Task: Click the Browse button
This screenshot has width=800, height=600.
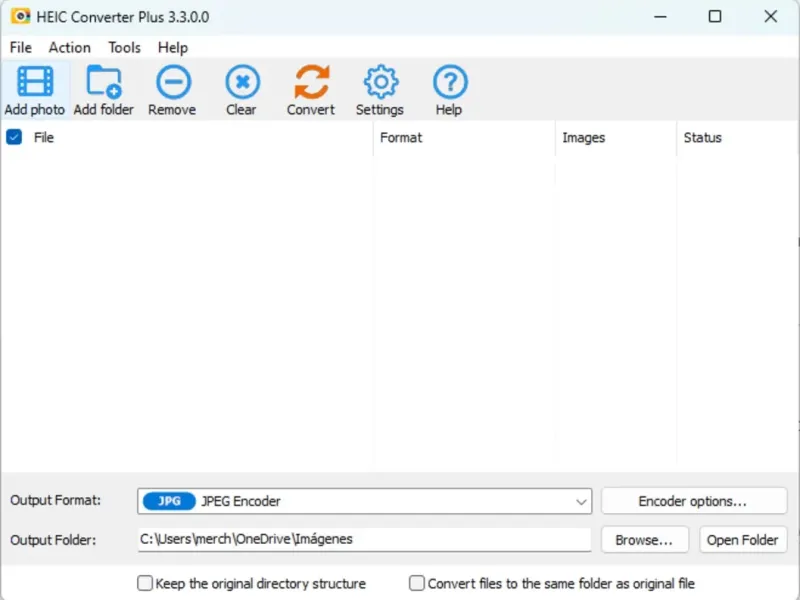Action: click(x=645, y=540)
